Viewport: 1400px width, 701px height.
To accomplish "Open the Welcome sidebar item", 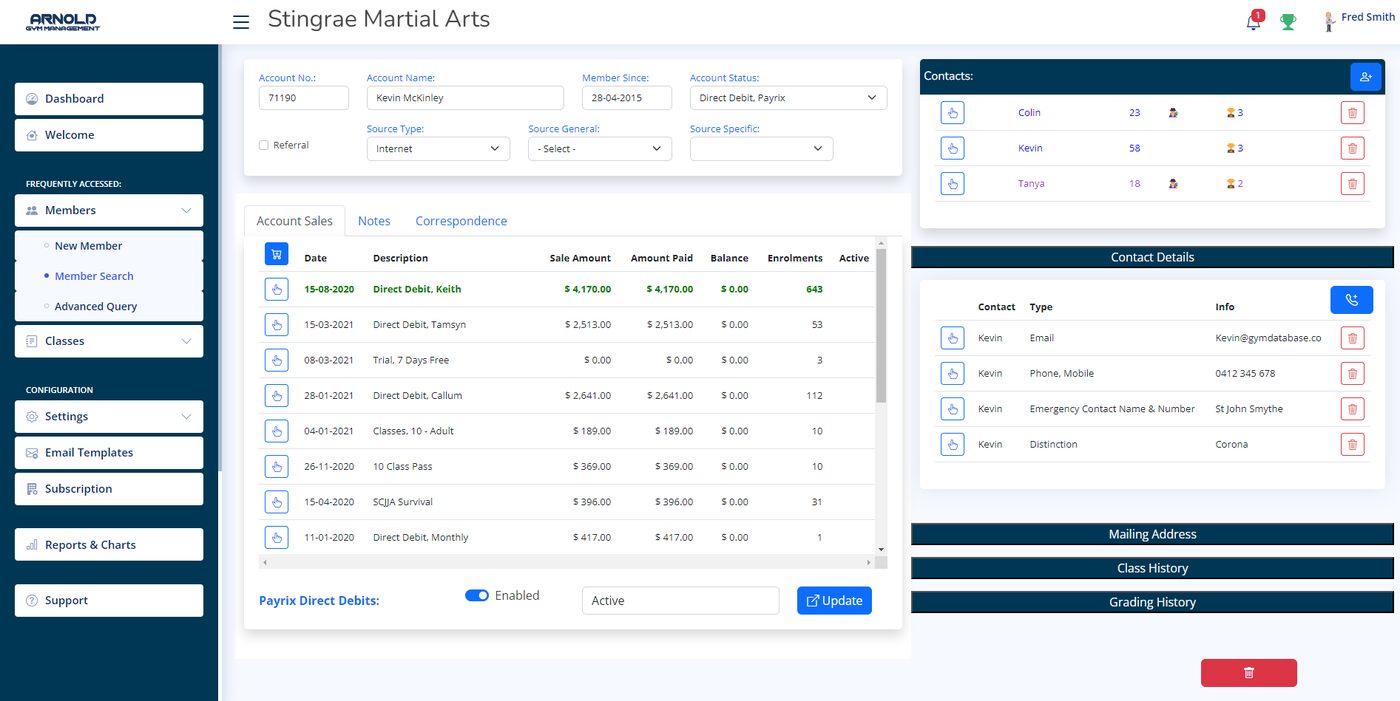I will pos(109,135).
